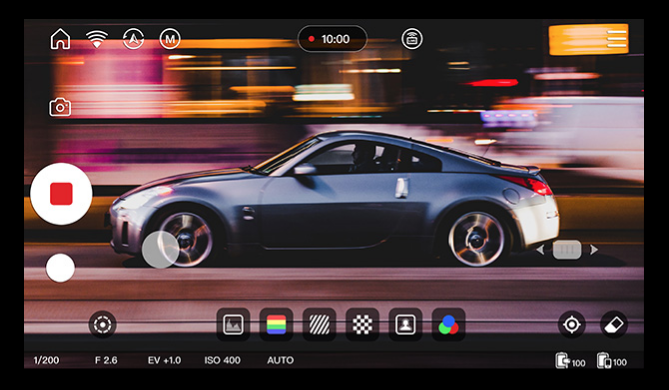
Task: Toggle zebra stripes exposure overlay
Action: 319,325
